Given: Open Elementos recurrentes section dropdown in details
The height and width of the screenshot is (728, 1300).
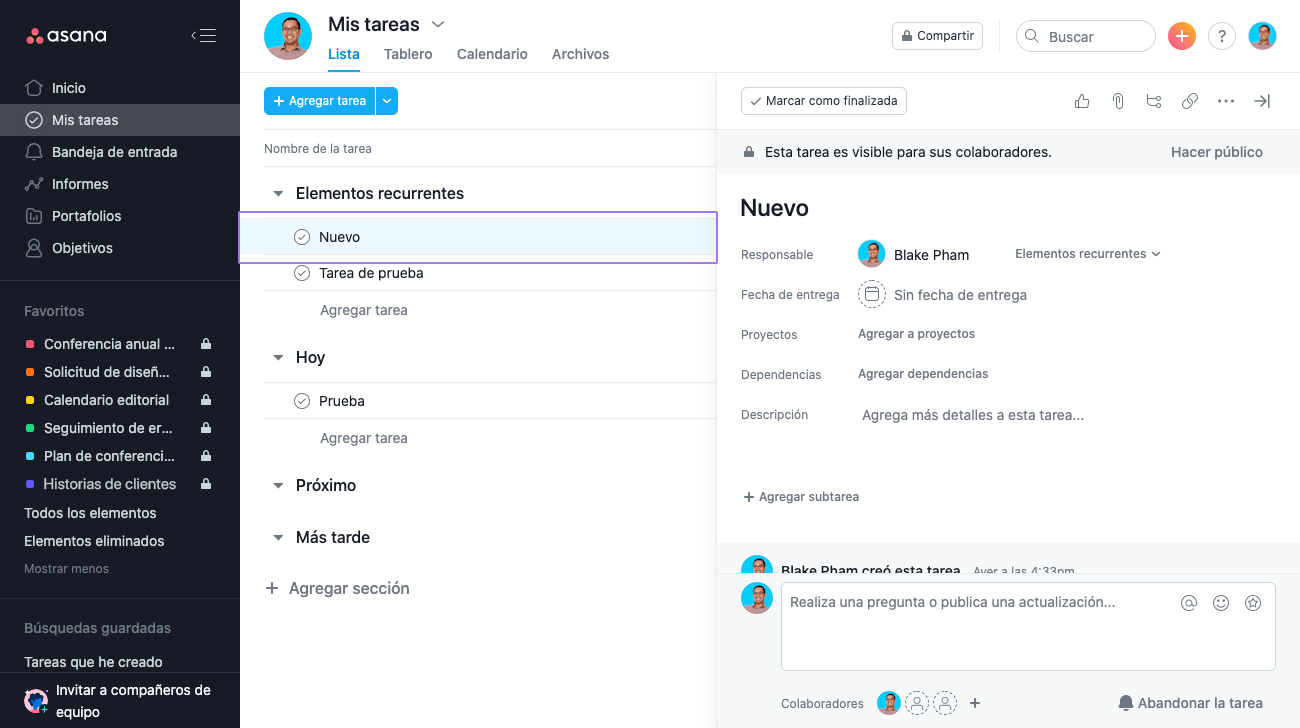Looking at the screenshot, I should pos(1088,254).
